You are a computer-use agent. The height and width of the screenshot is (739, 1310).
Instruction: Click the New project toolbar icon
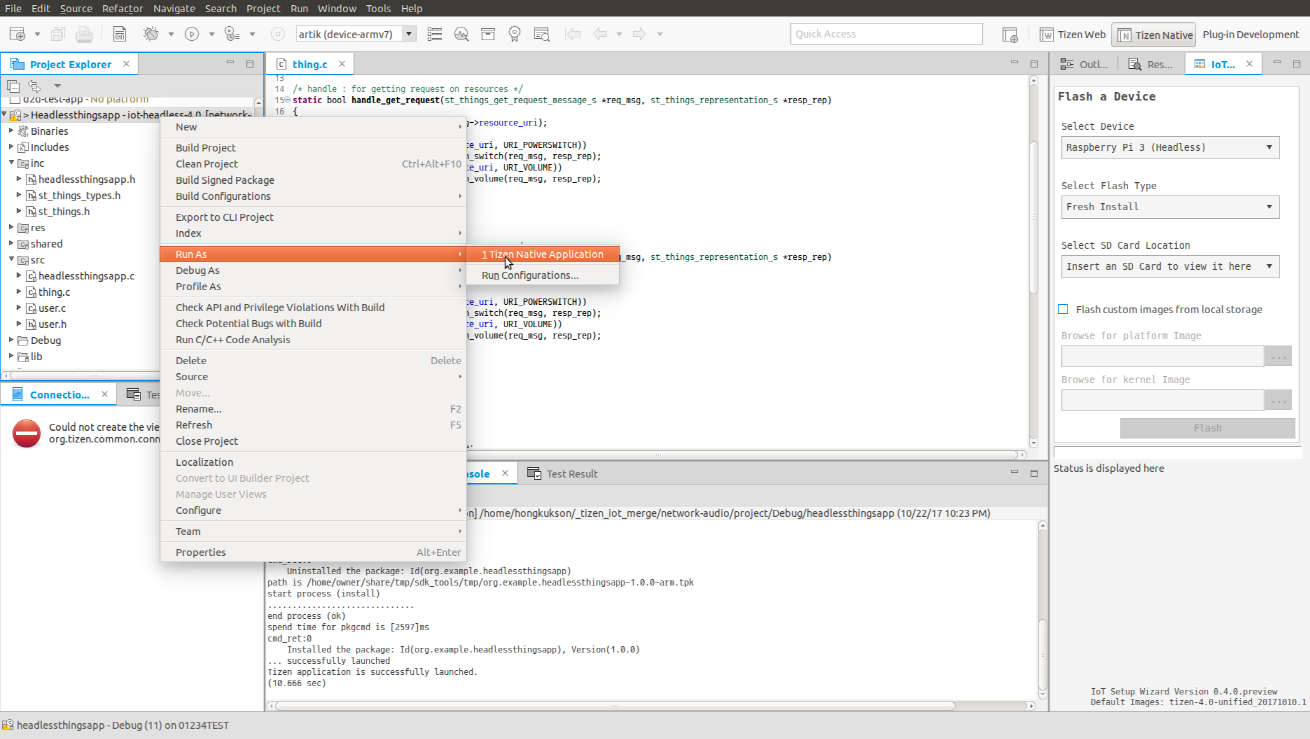17,34
